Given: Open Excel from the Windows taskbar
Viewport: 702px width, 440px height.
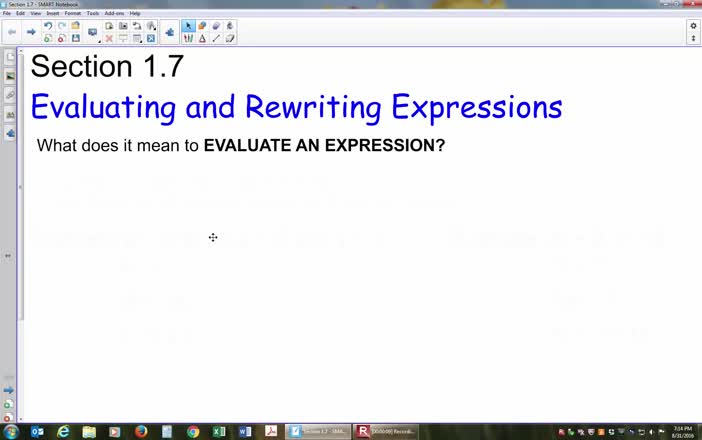Looking at the screenshot, I should [x=219, y=431].
